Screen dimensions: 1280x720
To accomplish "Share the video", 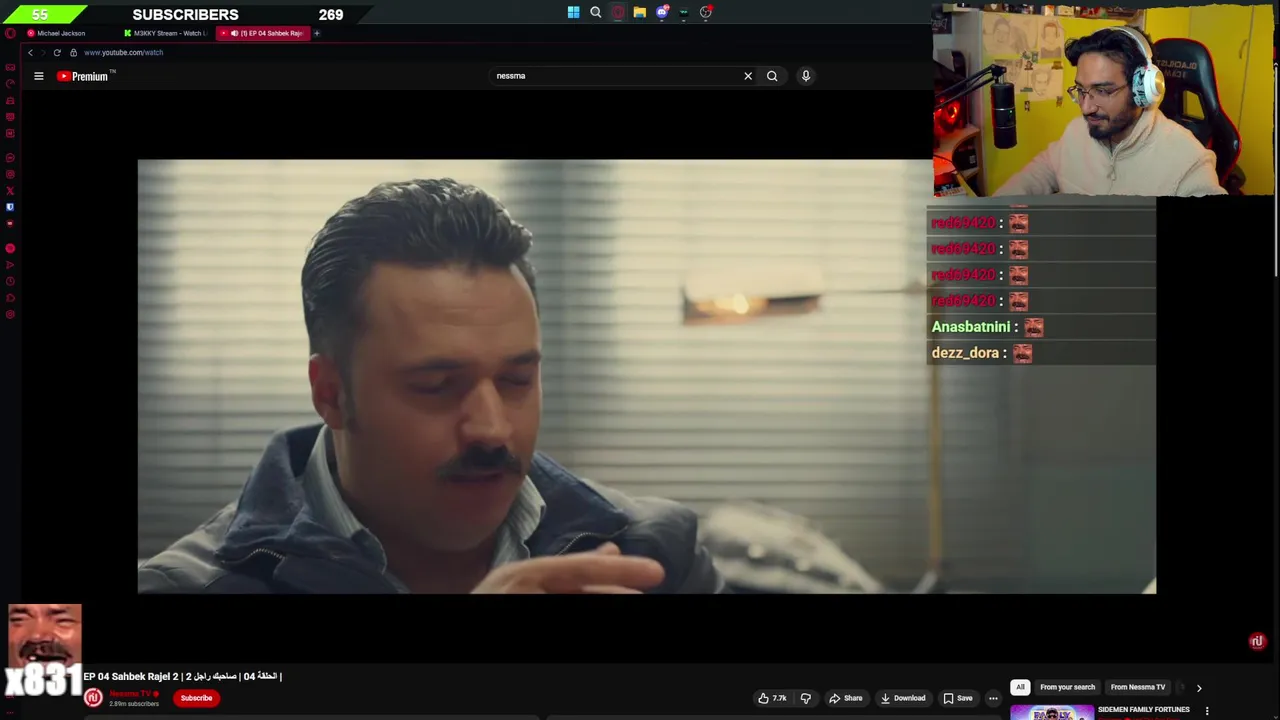I will point(845,698).
